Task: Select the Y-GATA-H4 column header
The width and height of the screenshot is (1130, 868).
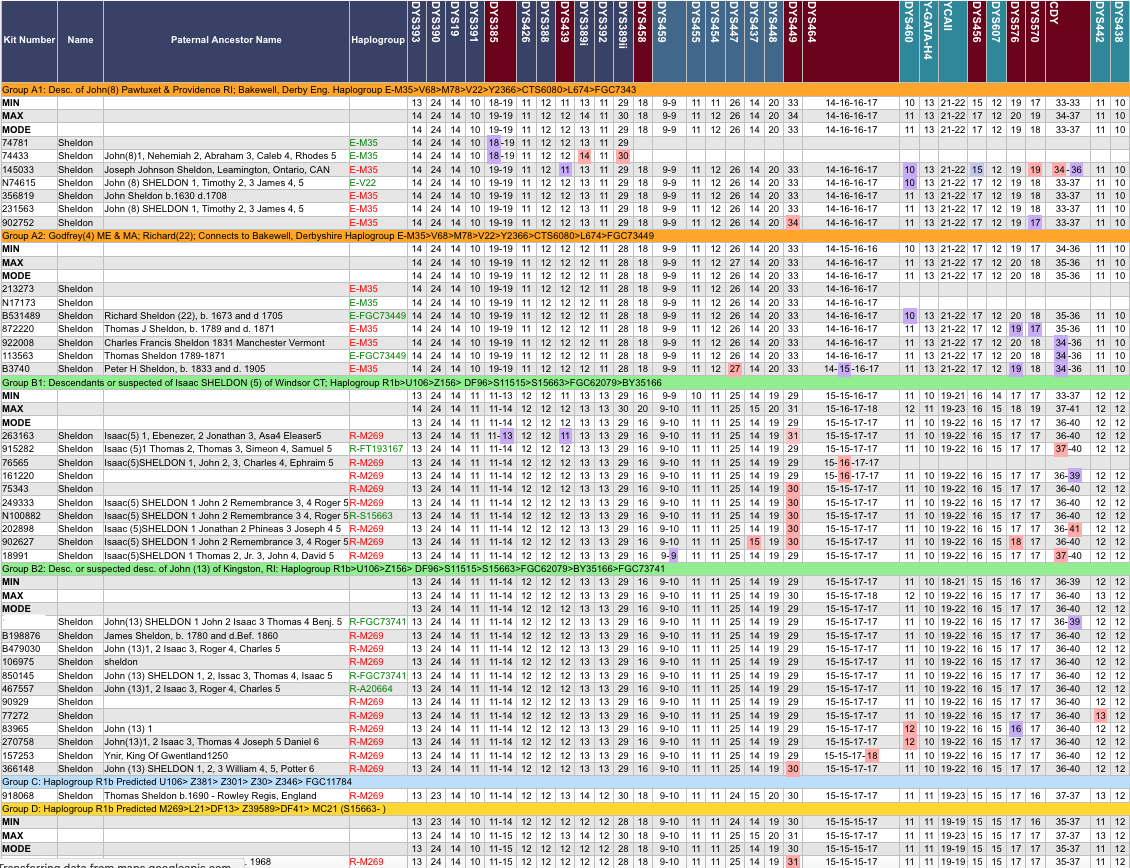Action: (x=929, y=40)
